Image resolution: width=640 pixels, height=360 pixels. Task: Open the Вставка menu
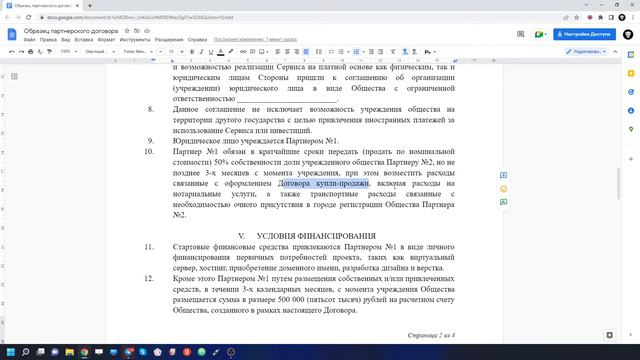pyautogui.click(x=84, y=40)
